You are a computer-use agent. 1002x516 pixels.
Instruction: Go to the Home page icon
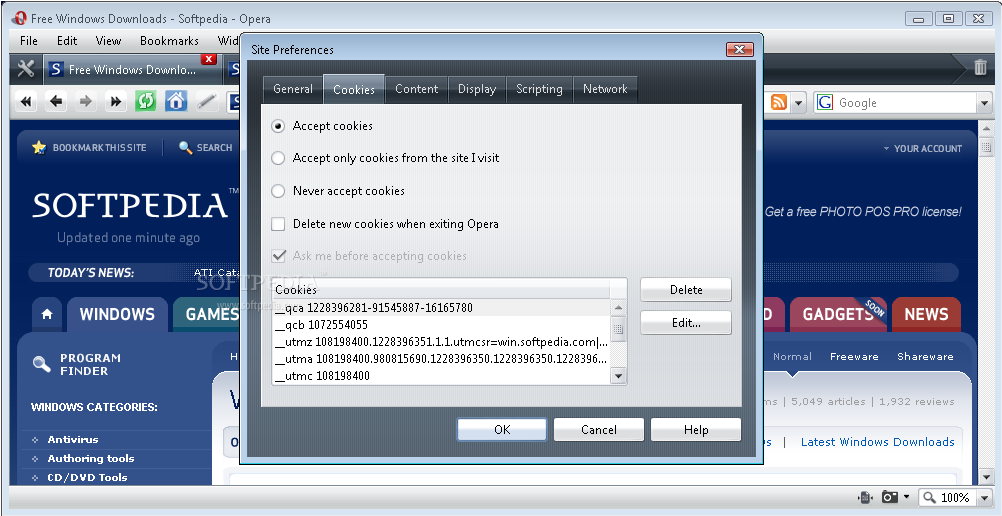pos(176,101)
